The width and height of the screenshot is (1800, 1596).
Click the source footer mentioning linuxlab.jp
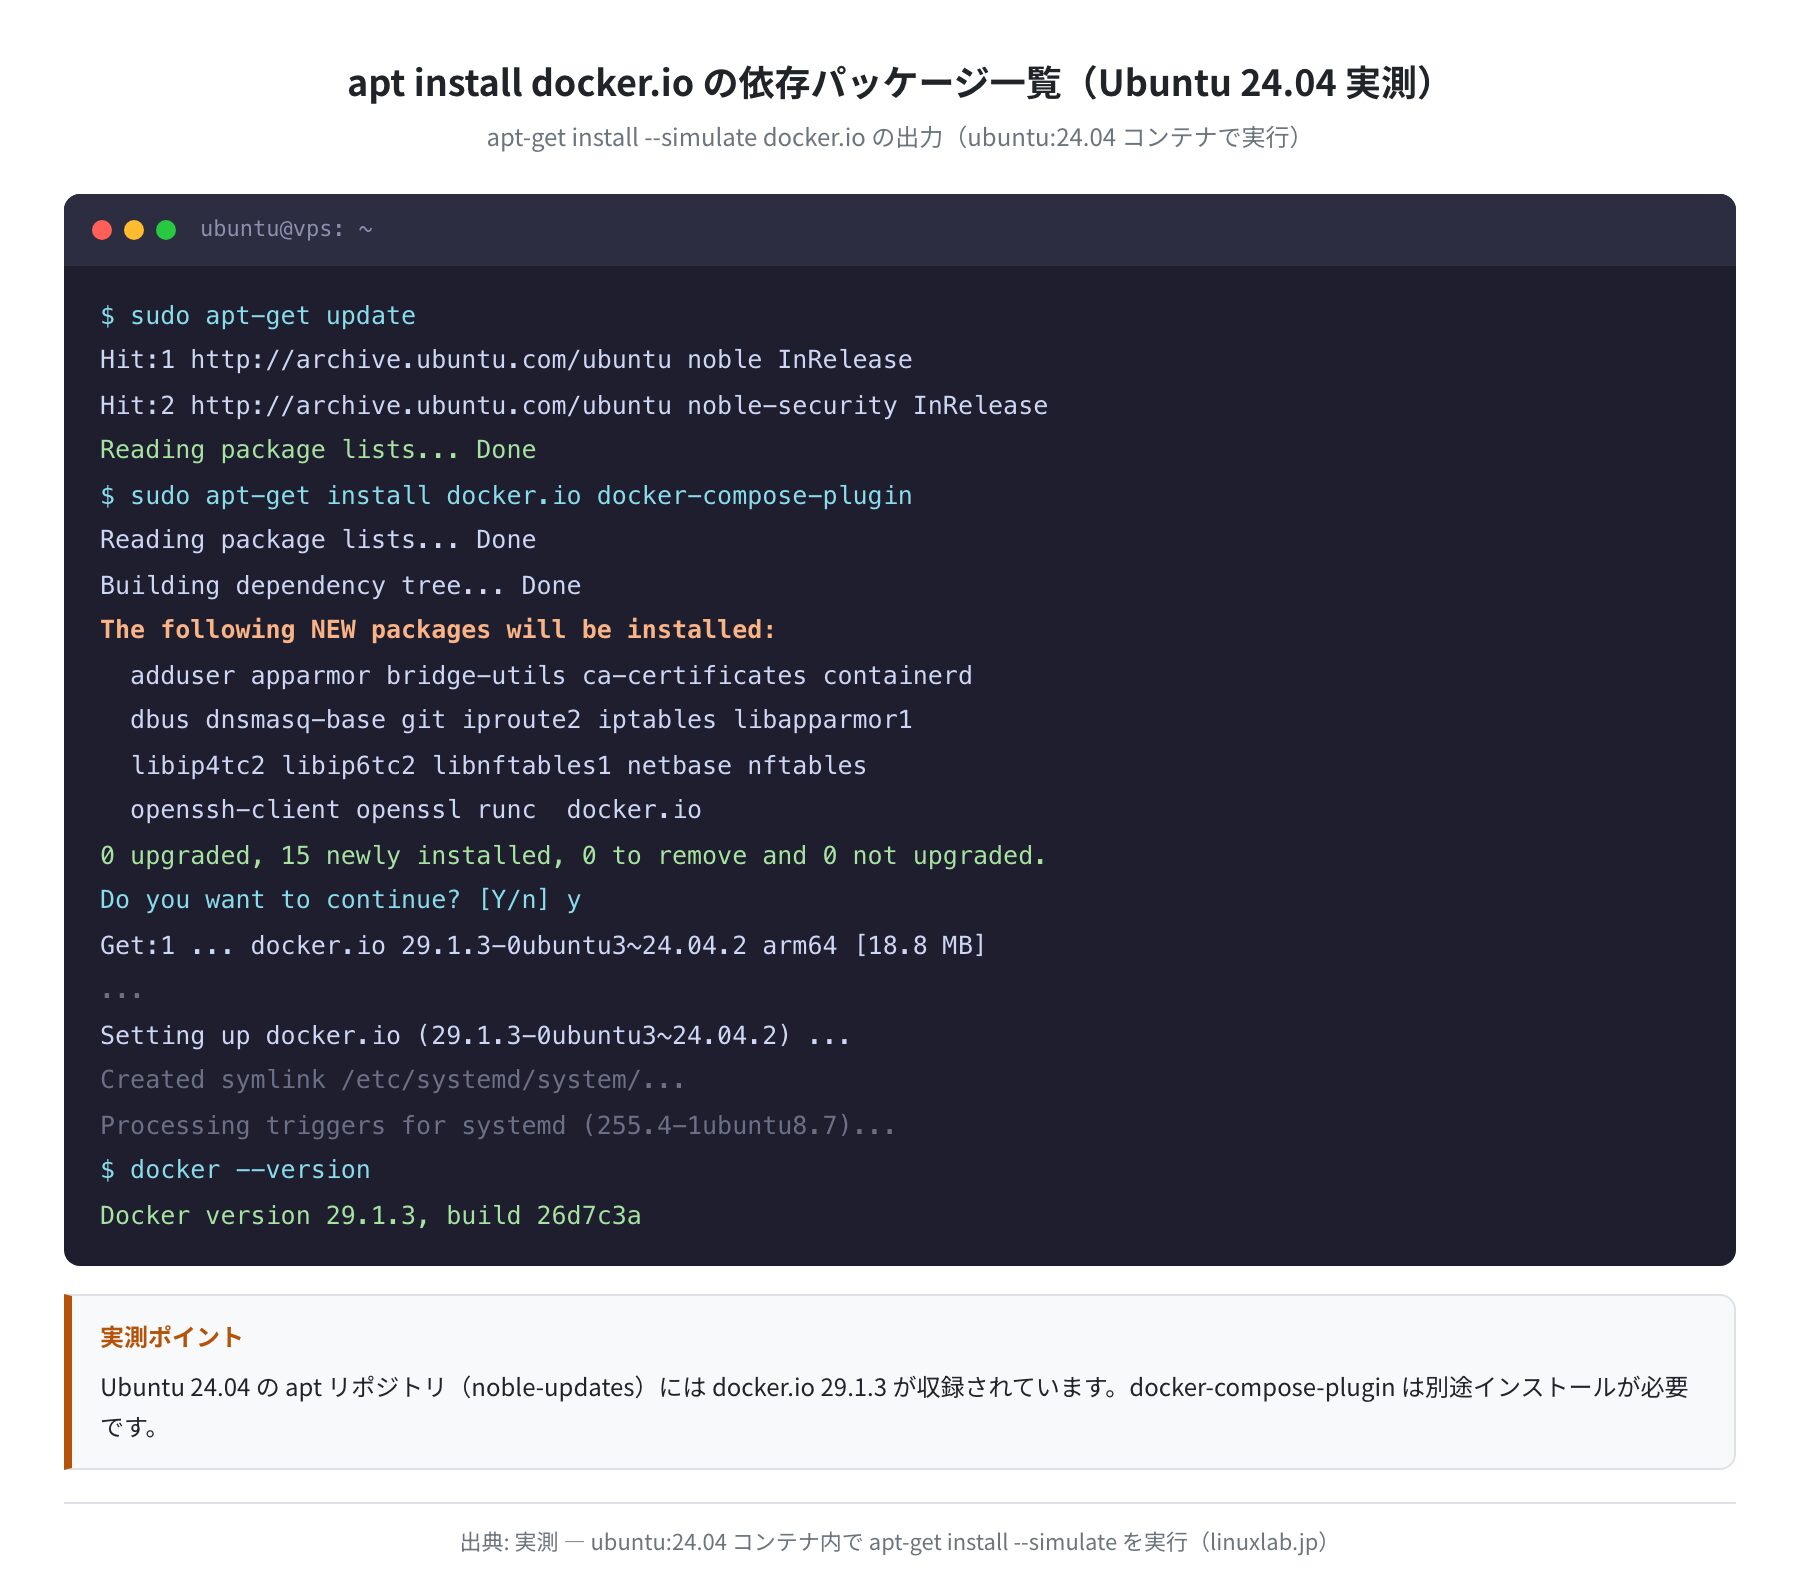pos(894,1542)
